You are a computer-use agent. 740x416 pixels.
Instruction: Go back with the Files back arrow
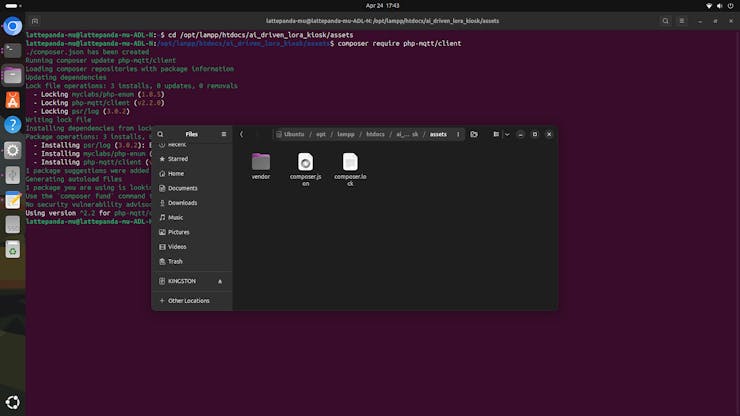coord(241,134)
